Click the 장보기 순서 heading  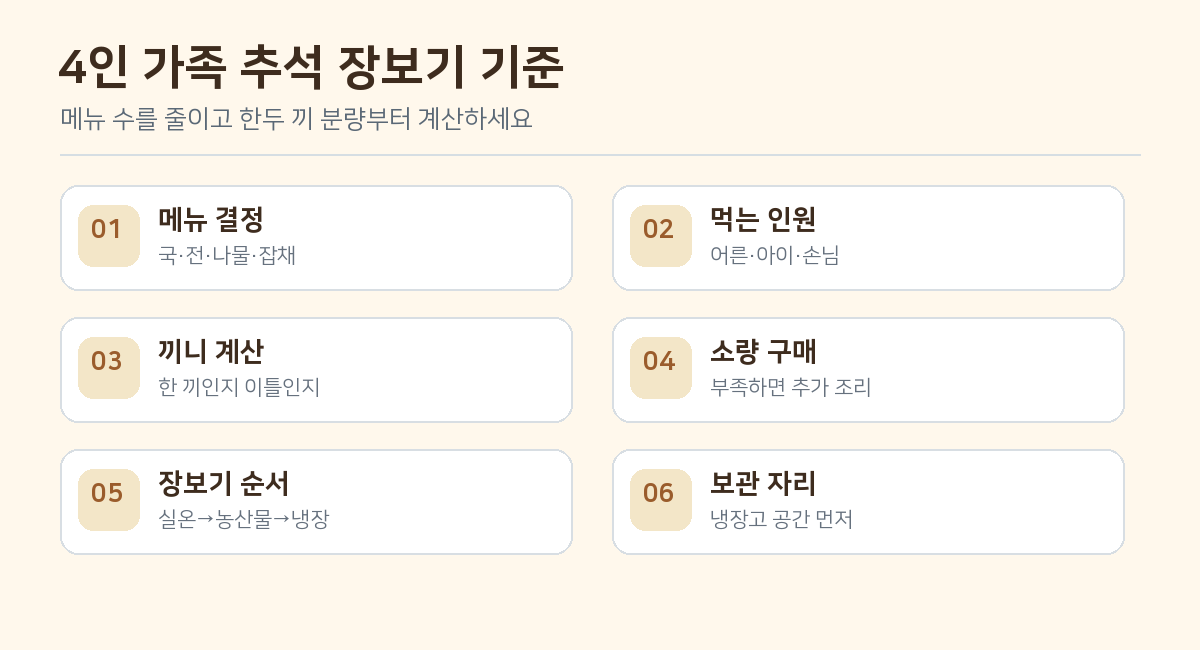tap(224, 483)
